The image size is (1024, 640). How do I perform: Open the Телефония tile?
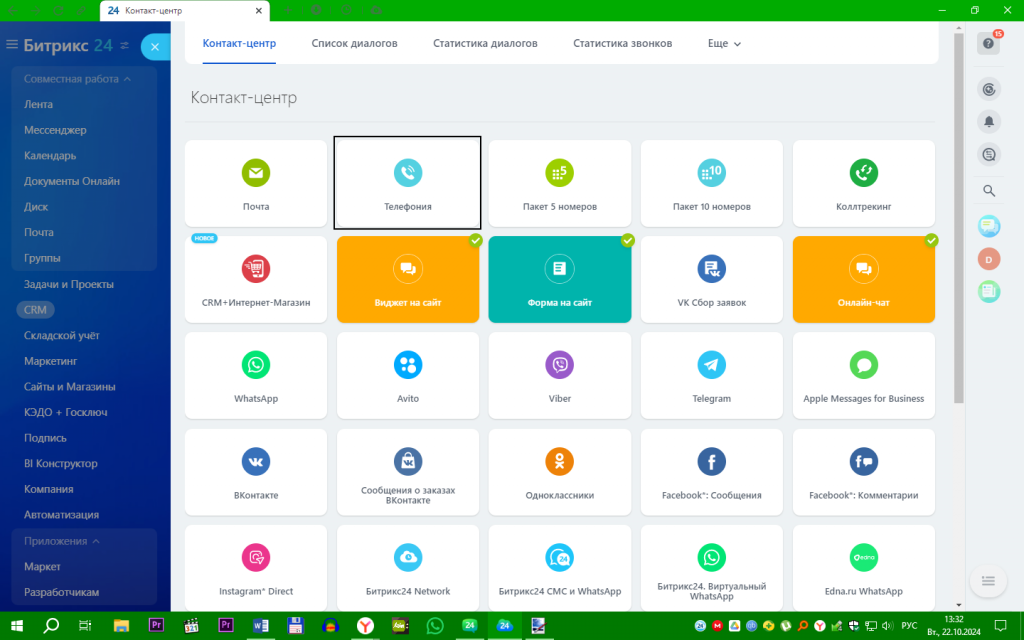pos(408,184)
